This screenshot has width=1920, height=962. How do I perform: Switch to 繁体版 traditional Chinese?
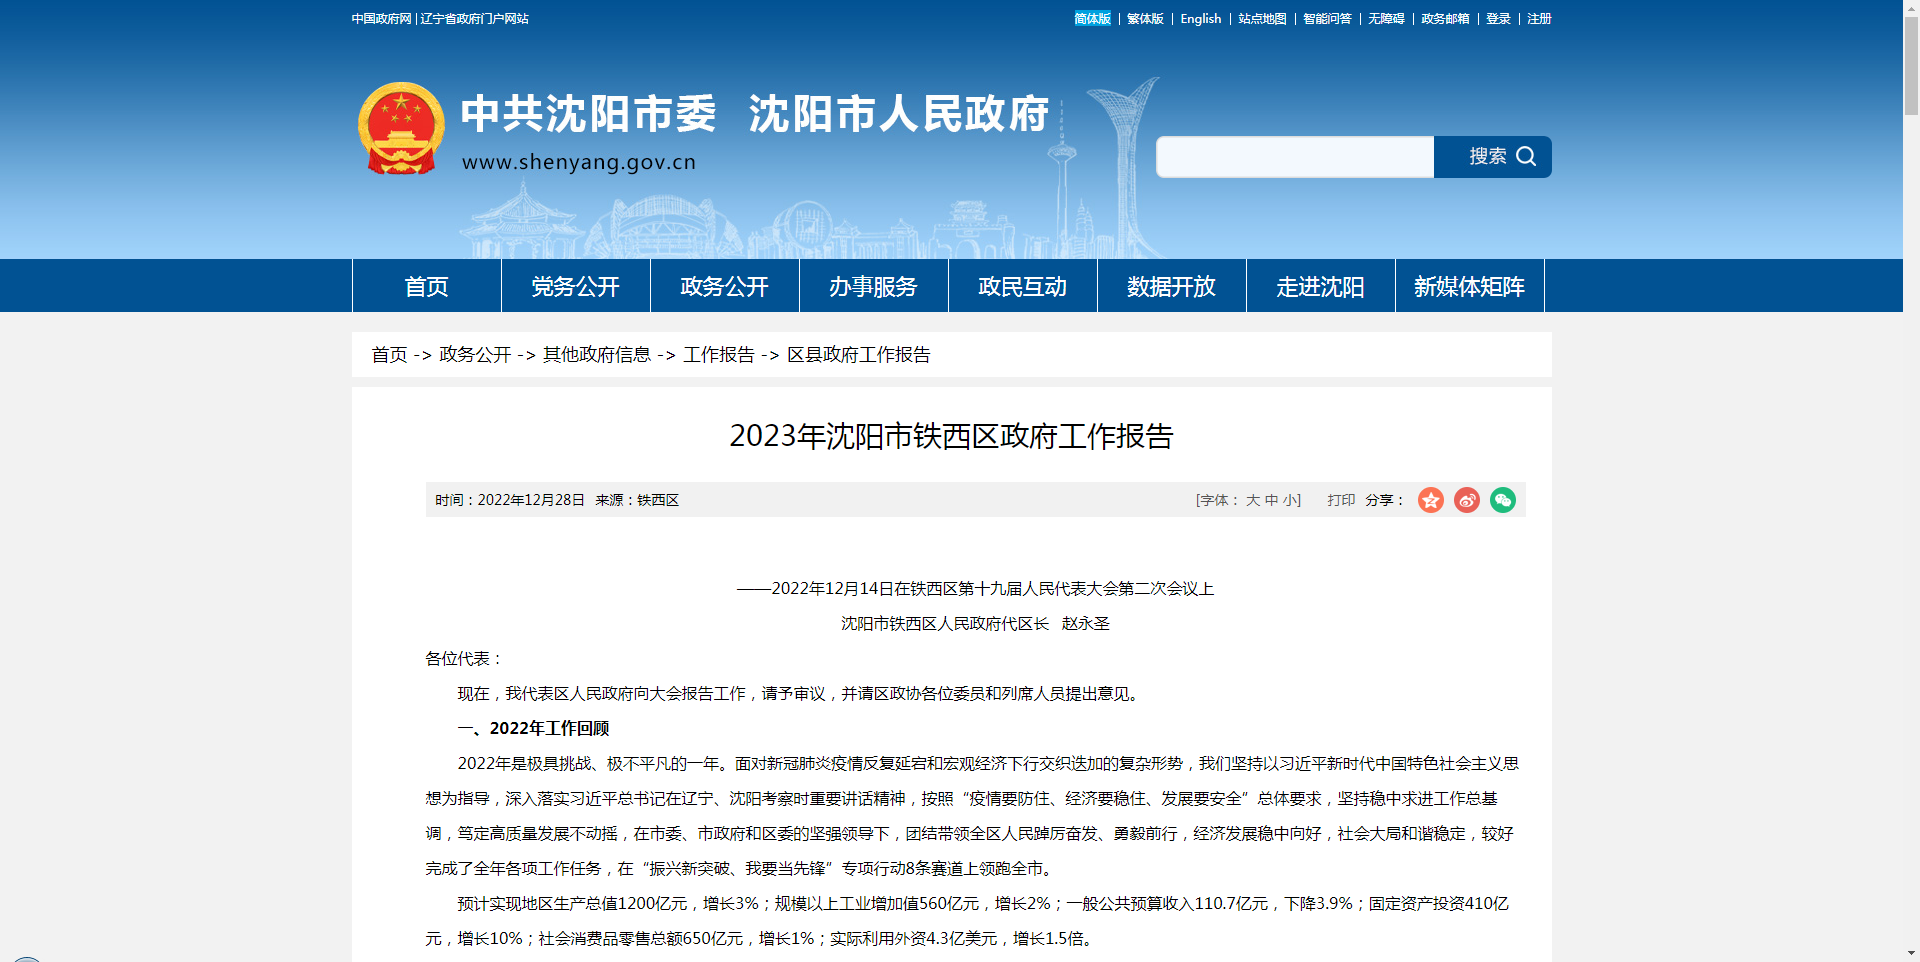[1145, 19]
